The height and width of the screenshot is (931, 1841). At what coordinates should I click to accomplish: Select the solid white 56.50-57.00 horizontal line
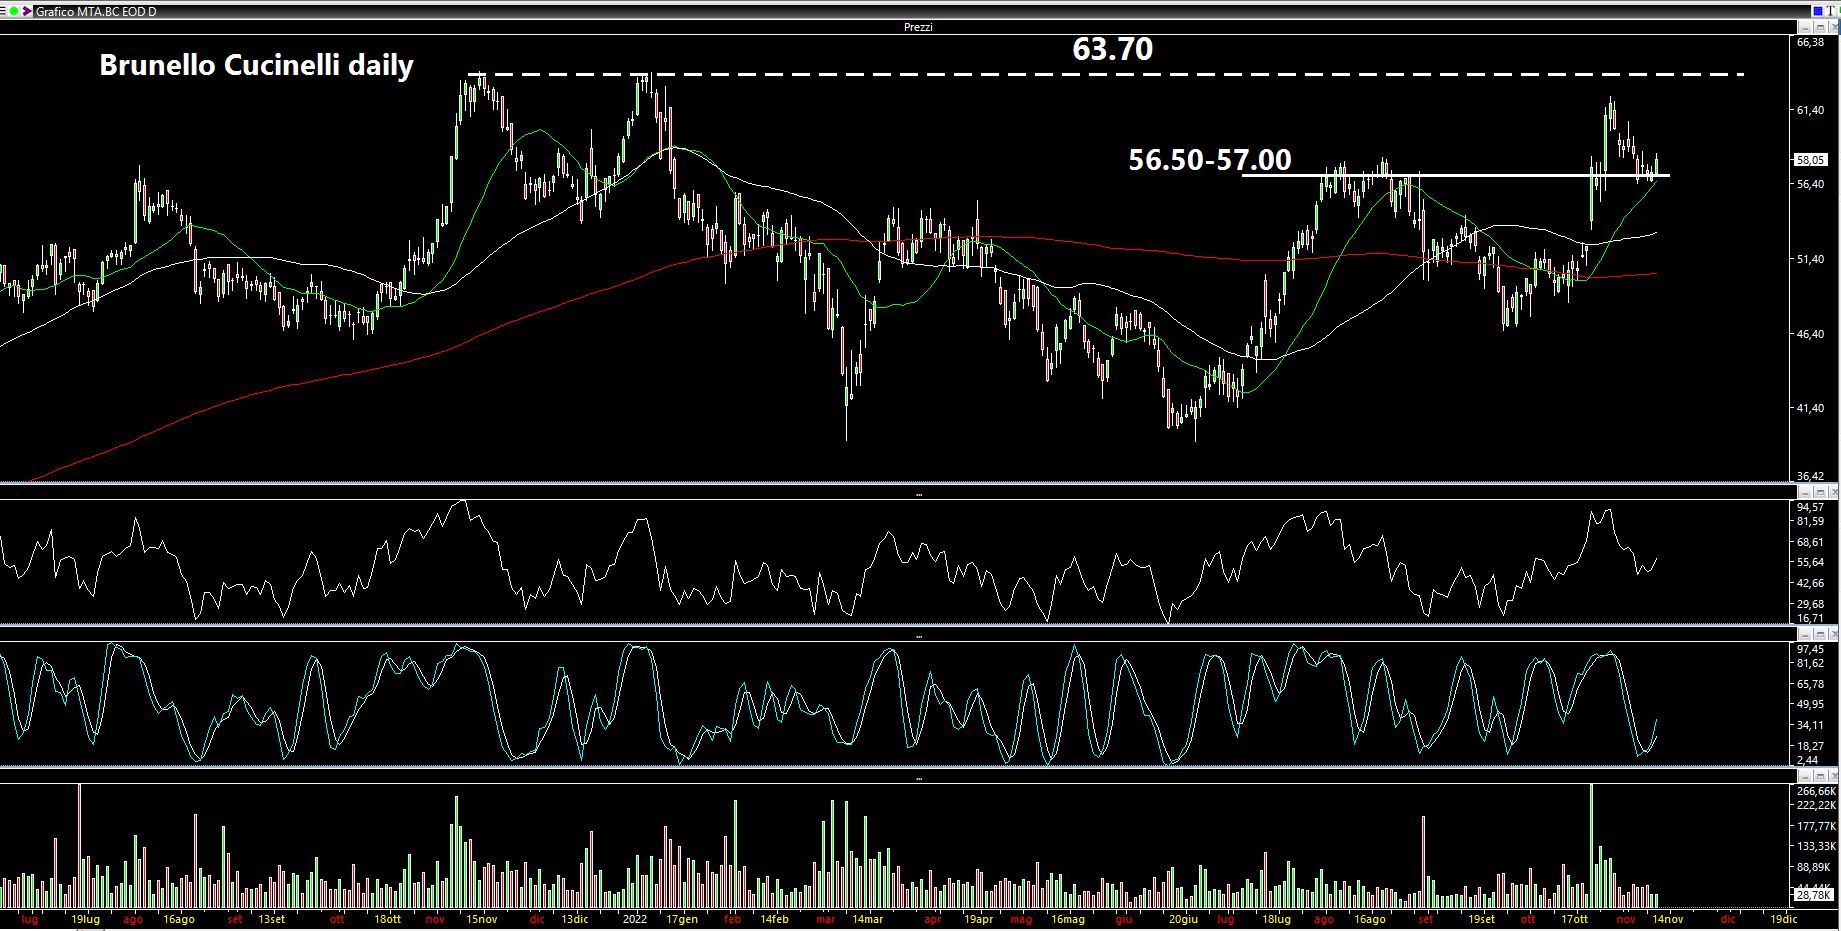(x=1455, y=176)
